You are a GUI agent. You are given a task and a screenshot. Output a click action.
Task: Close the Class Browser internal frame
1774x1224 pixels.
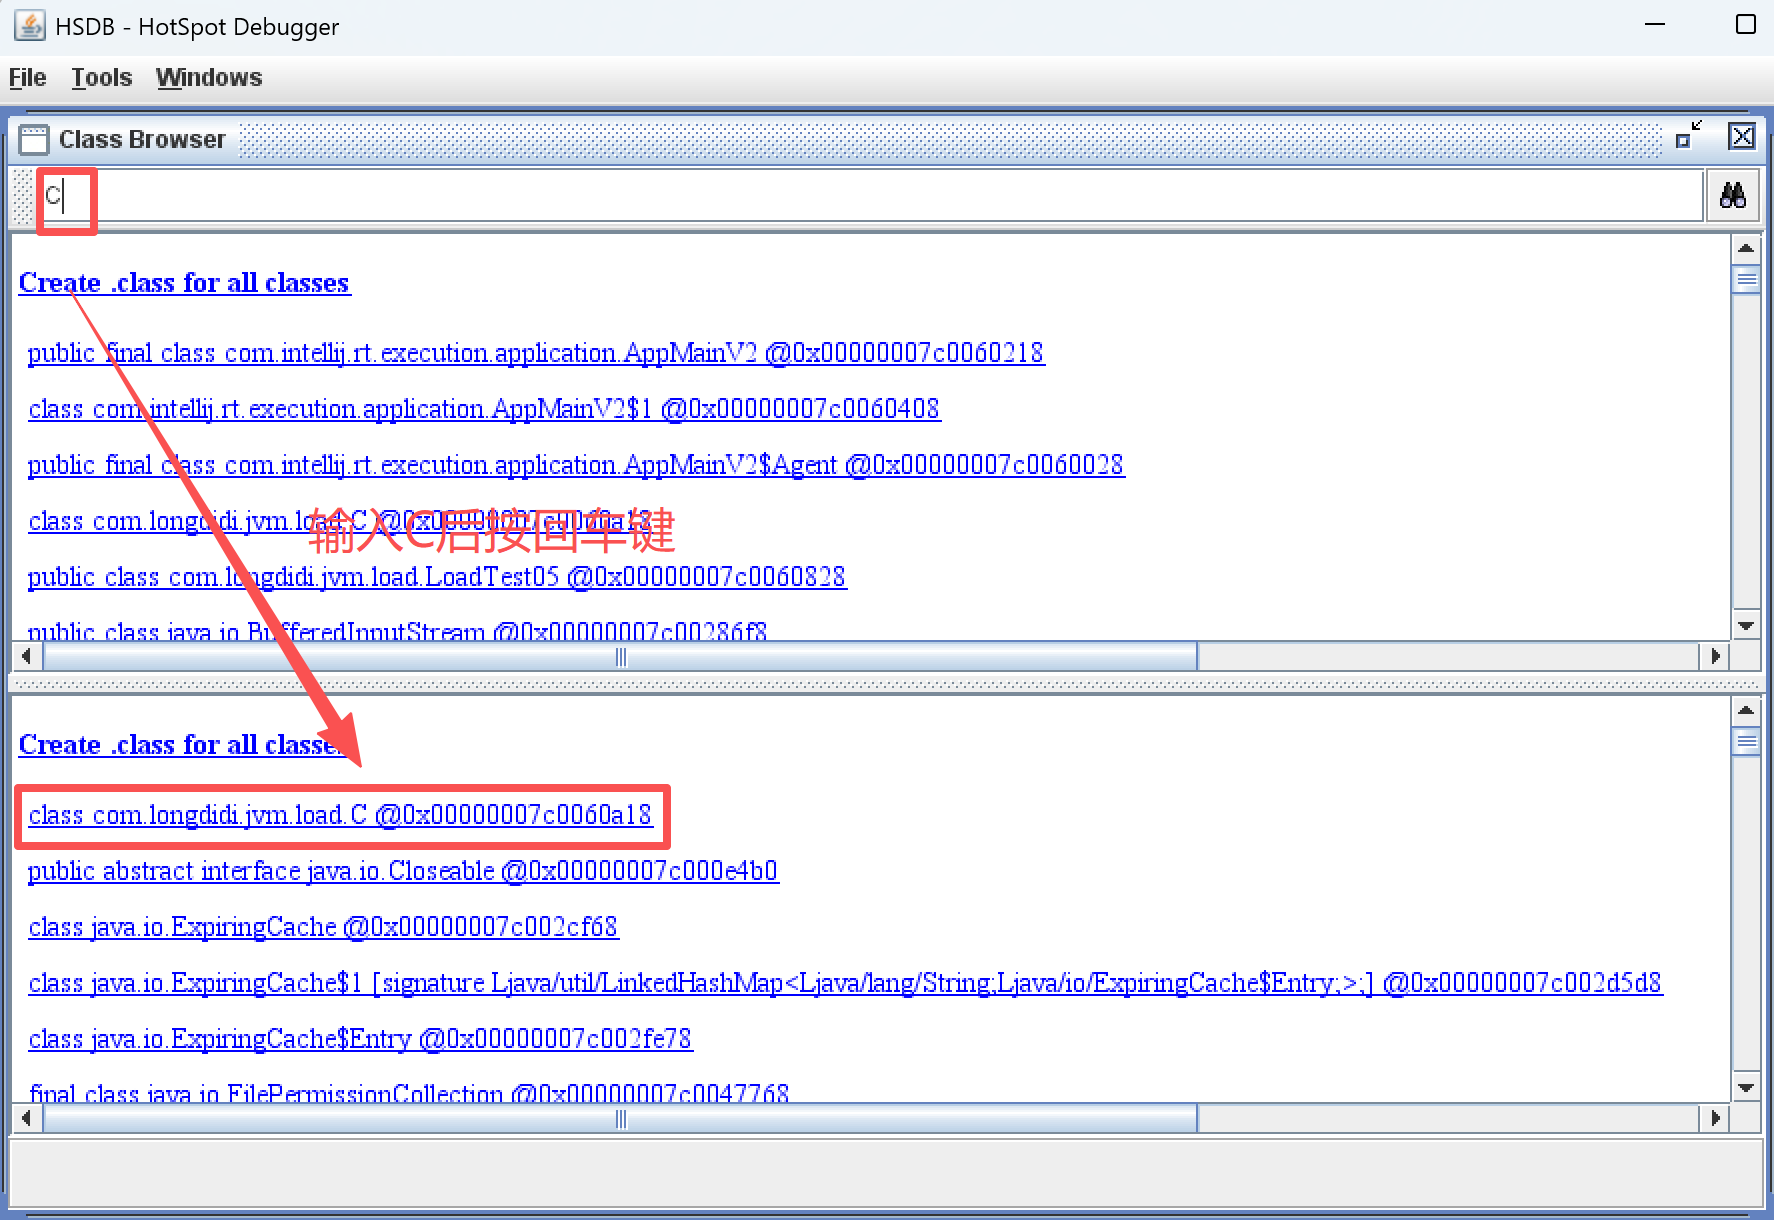tap(1742, 136)
